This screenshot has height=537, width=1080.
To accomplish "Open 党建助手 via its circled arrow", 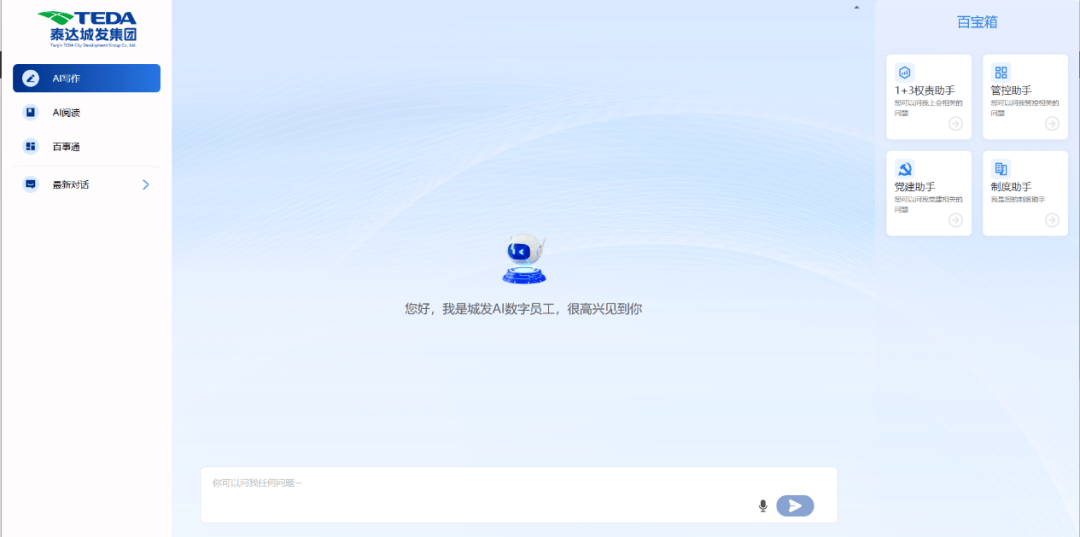I will click(x=955, y=220).
